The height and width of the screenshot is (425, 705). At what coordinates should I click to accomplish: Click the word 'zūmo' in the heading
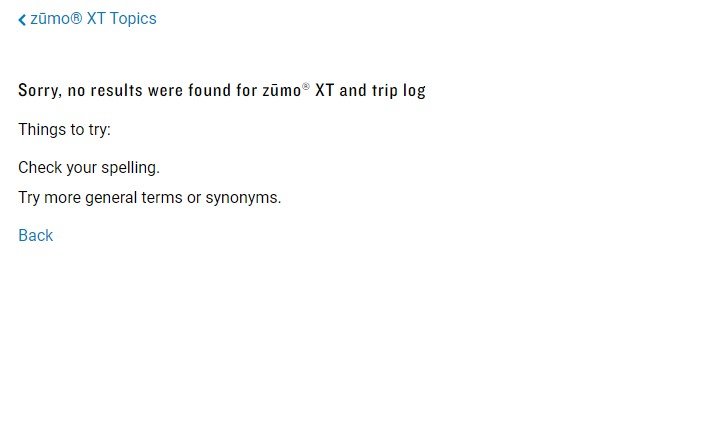[282, 90]
